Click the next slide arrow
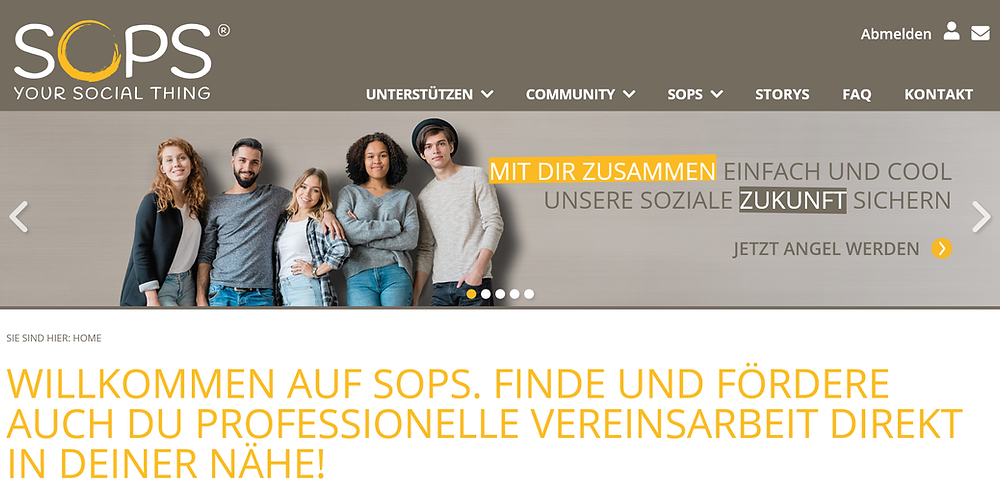The image size is (1000, 484). (981, 217)
